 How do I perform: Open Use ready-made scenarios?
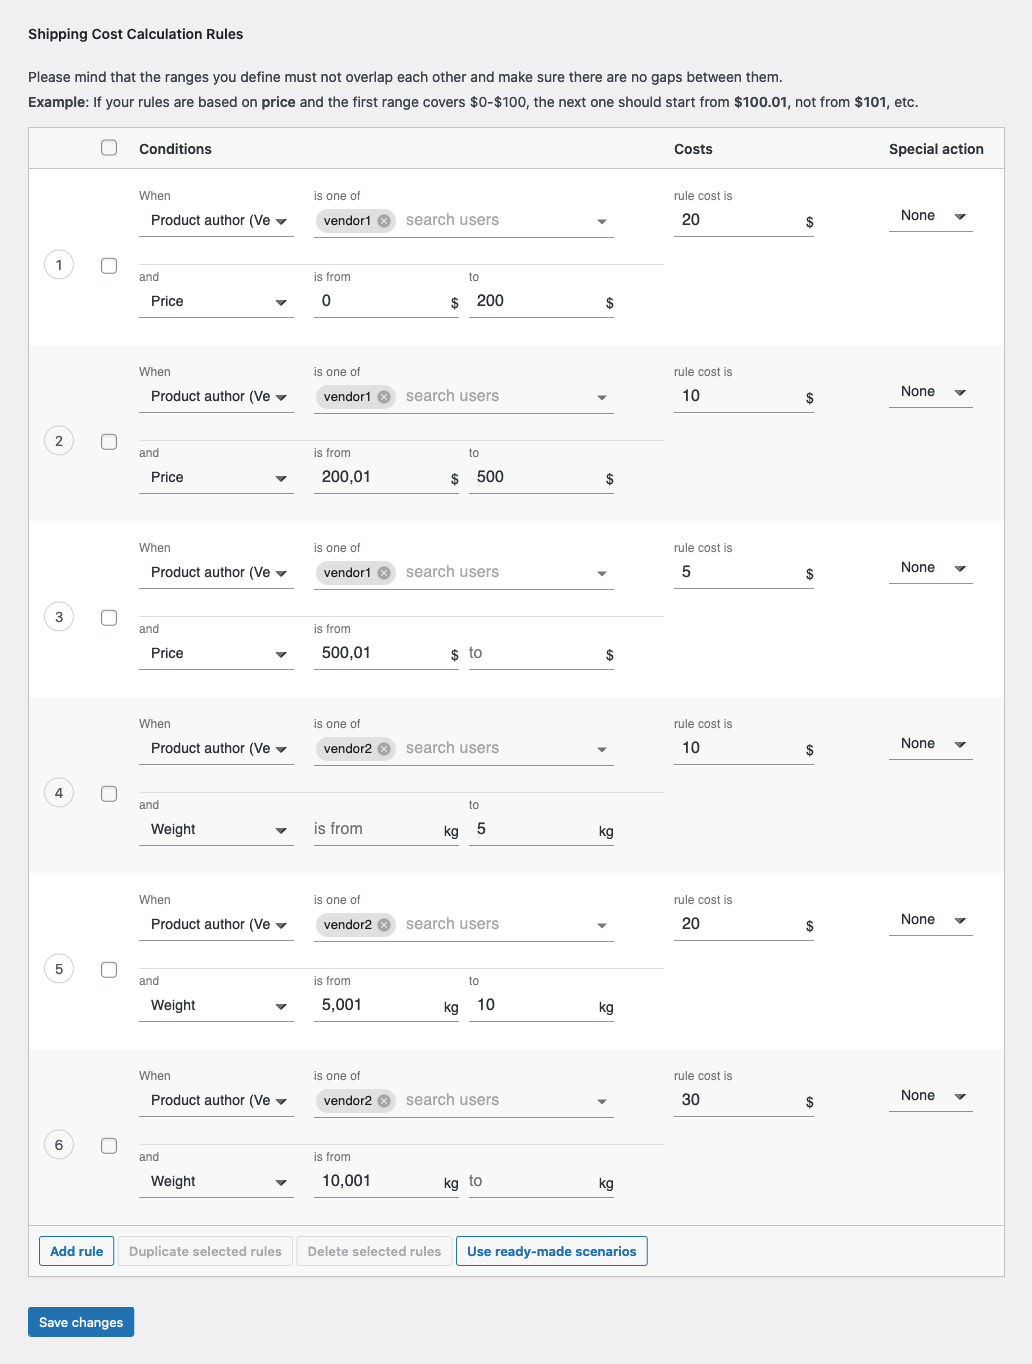click(551, 1250)
